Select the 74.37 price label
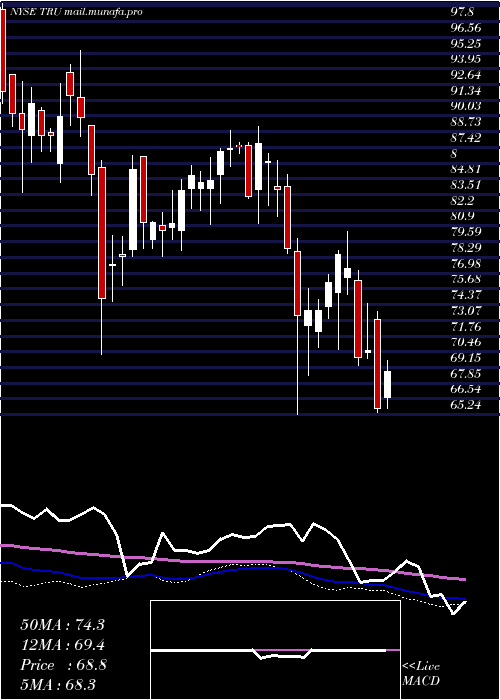 466,295
